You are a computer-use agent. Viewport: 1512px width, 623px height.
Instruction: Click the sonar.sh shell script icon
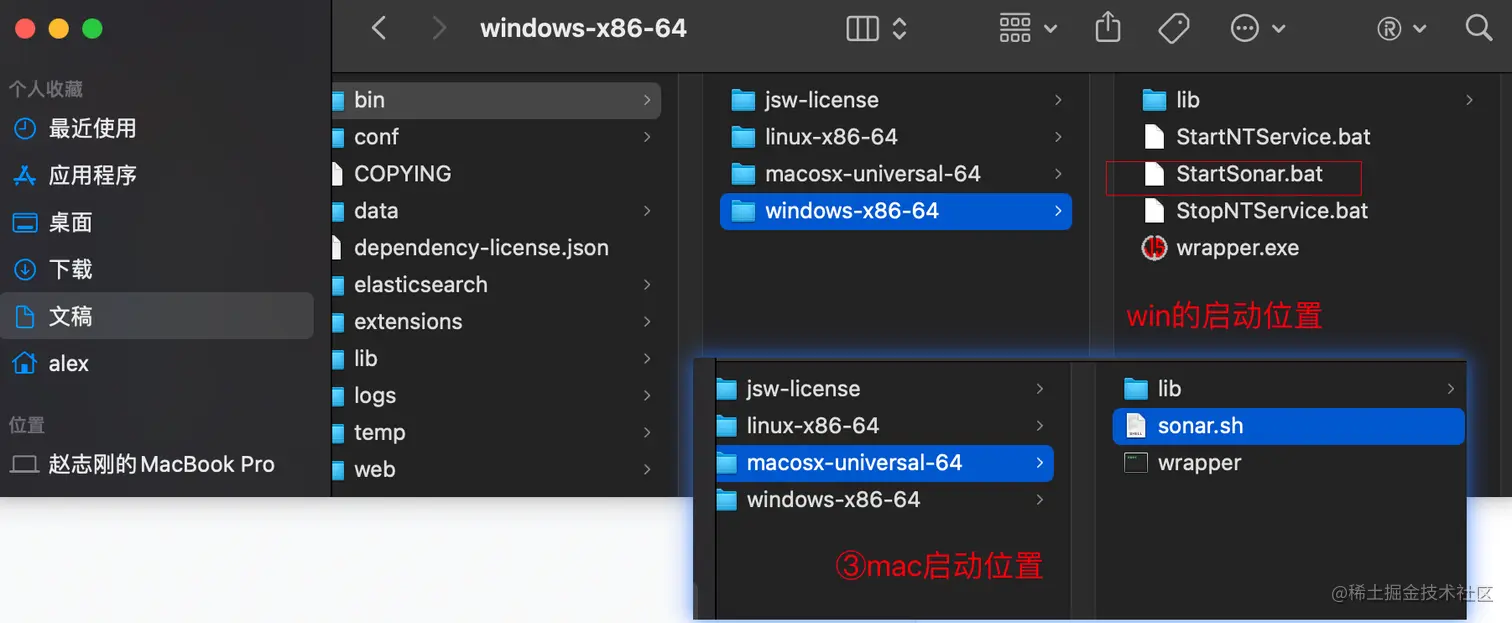coord(1136,426)
